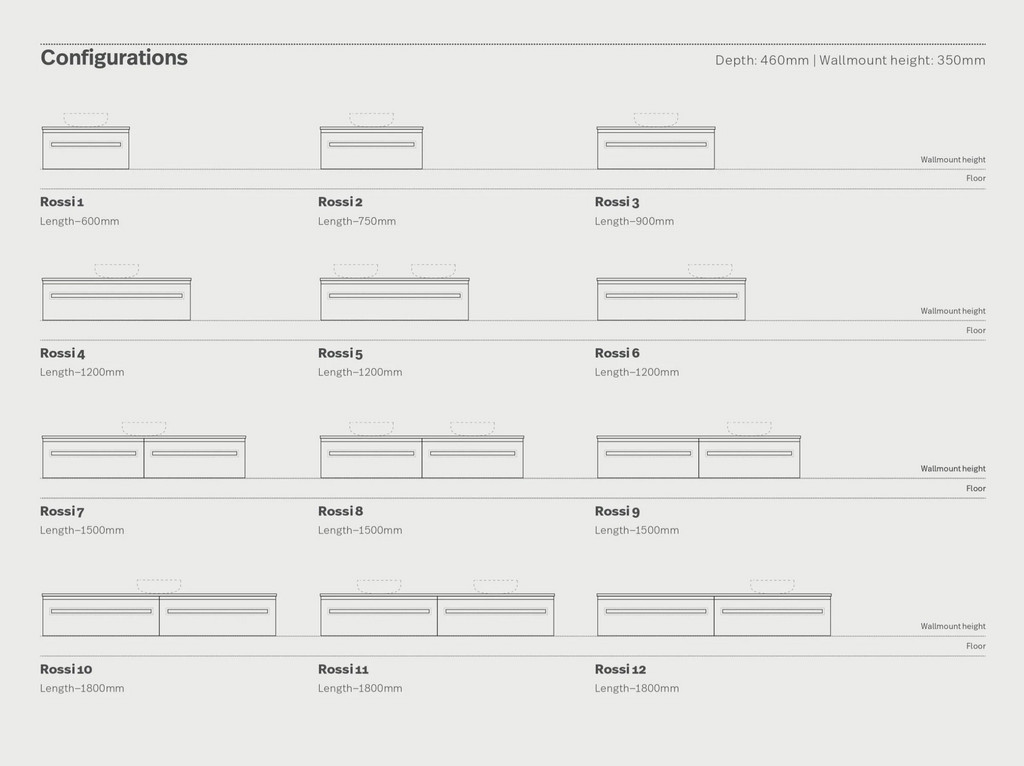This screenshot has height=766, width=1024.
Task: Click the Rossi 12 name label
Action: (621, 669)
